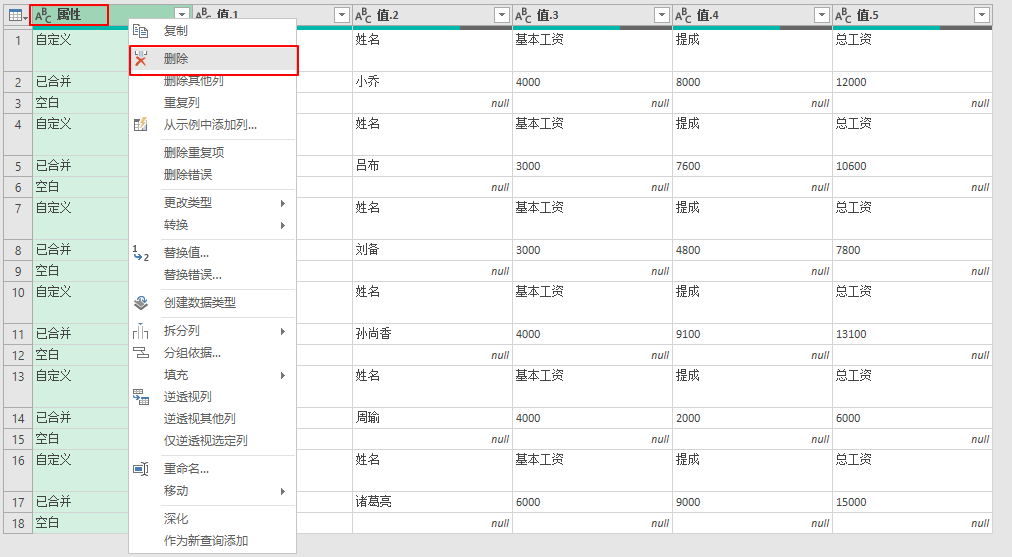The height and width of the screenshot is (557, 1012).
Task: Click the Unpivot Columns icon
Action: 141,397
